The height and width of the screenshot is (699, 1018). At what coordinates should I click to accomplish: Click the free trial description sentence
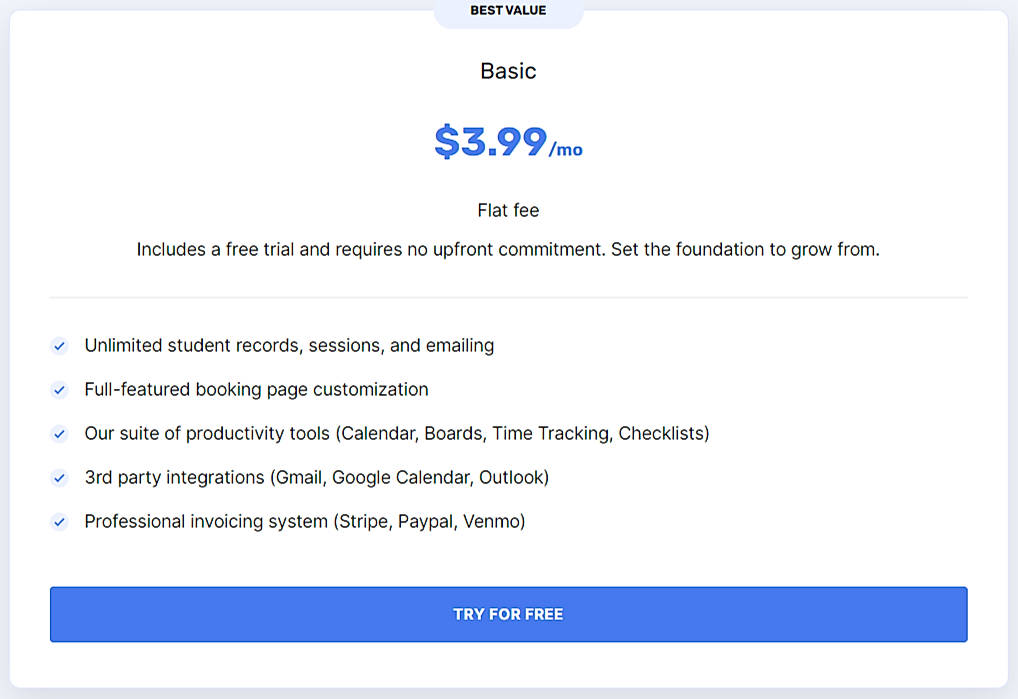coord(508,249)
